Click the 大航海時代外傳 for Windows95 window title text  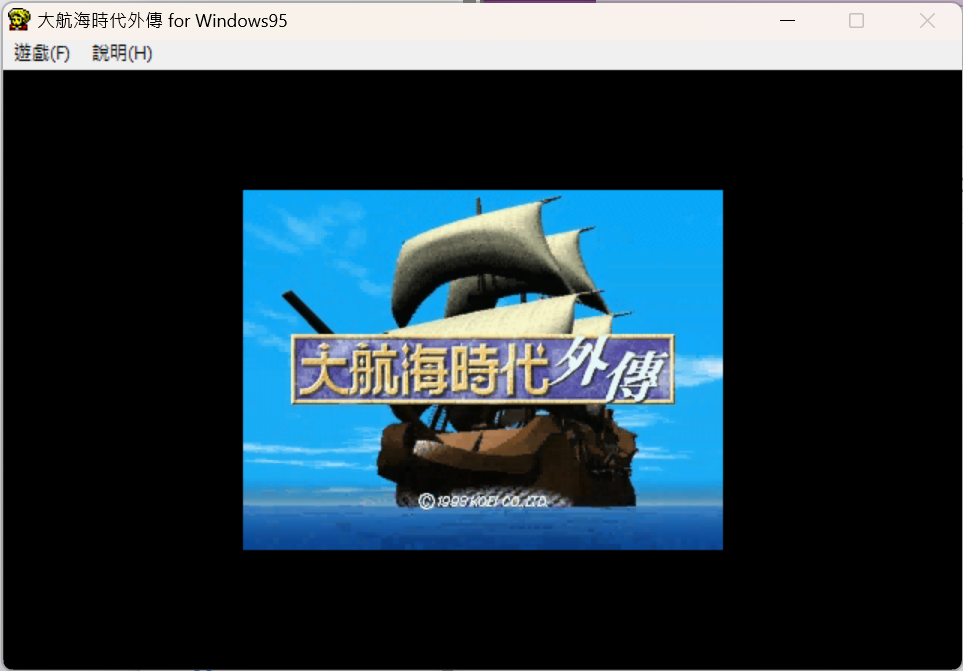(162, 21)
